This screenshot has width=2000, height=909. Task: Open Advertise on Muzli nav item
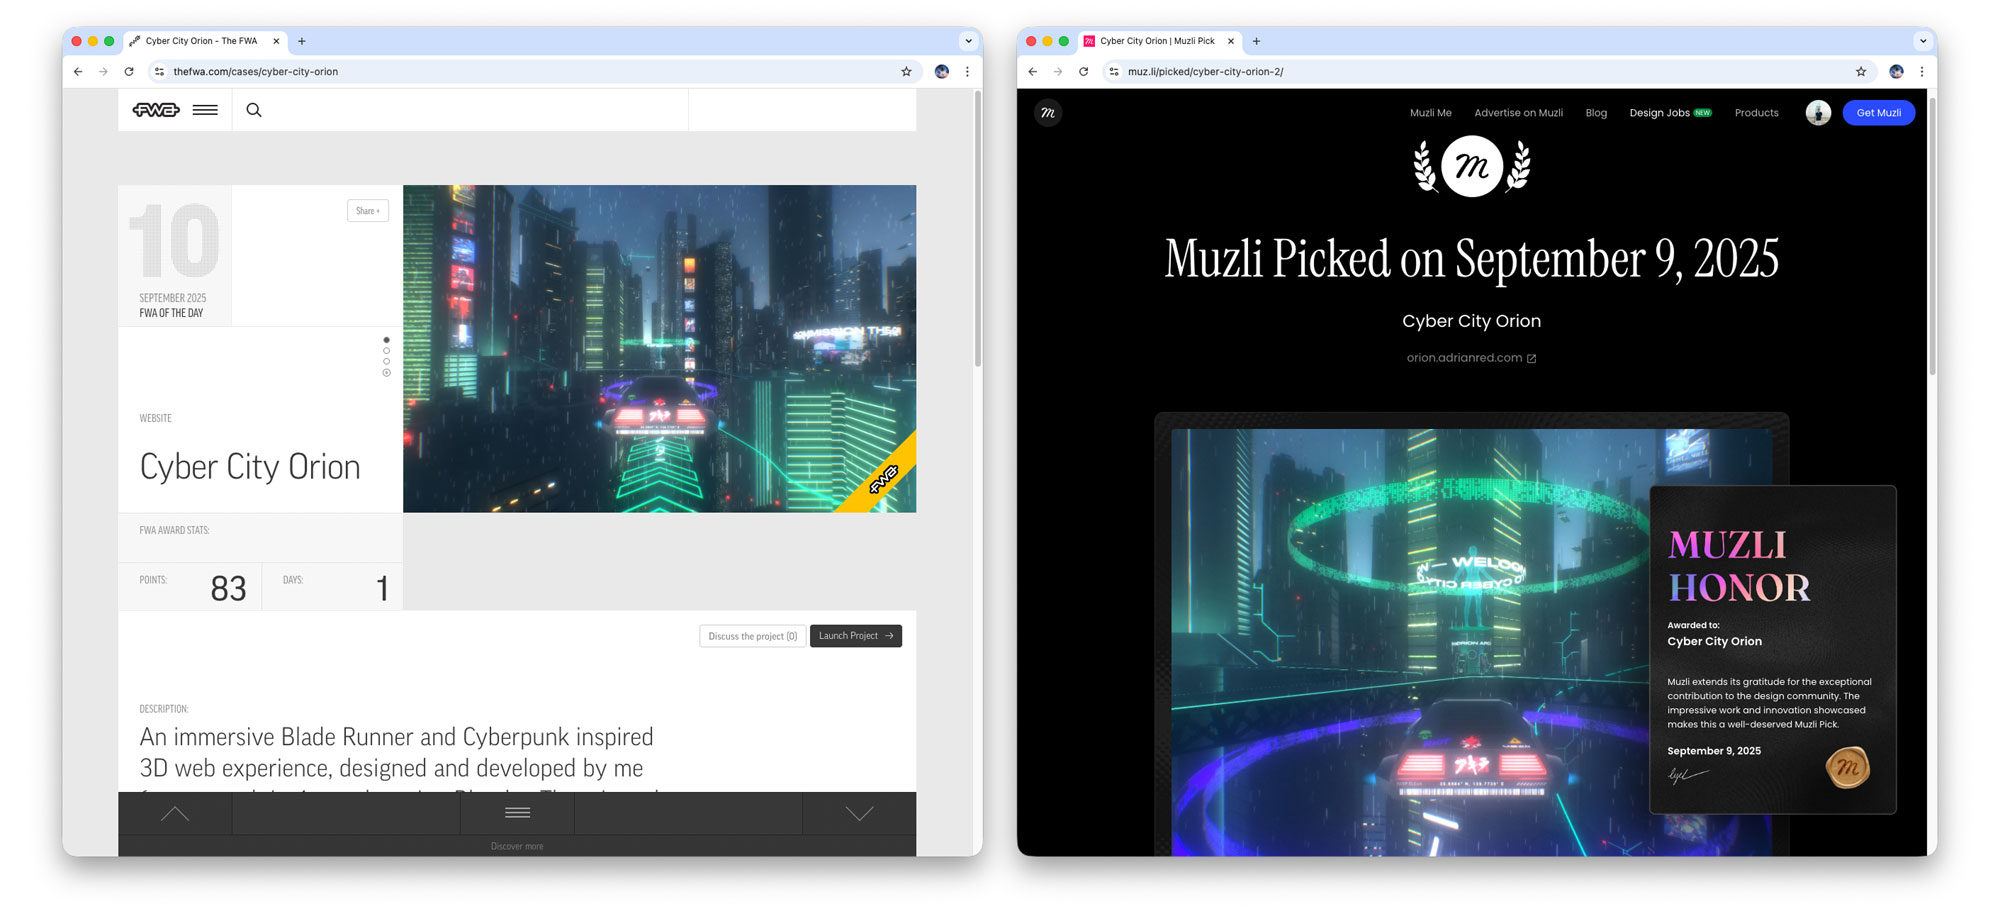pos(1518,113)
